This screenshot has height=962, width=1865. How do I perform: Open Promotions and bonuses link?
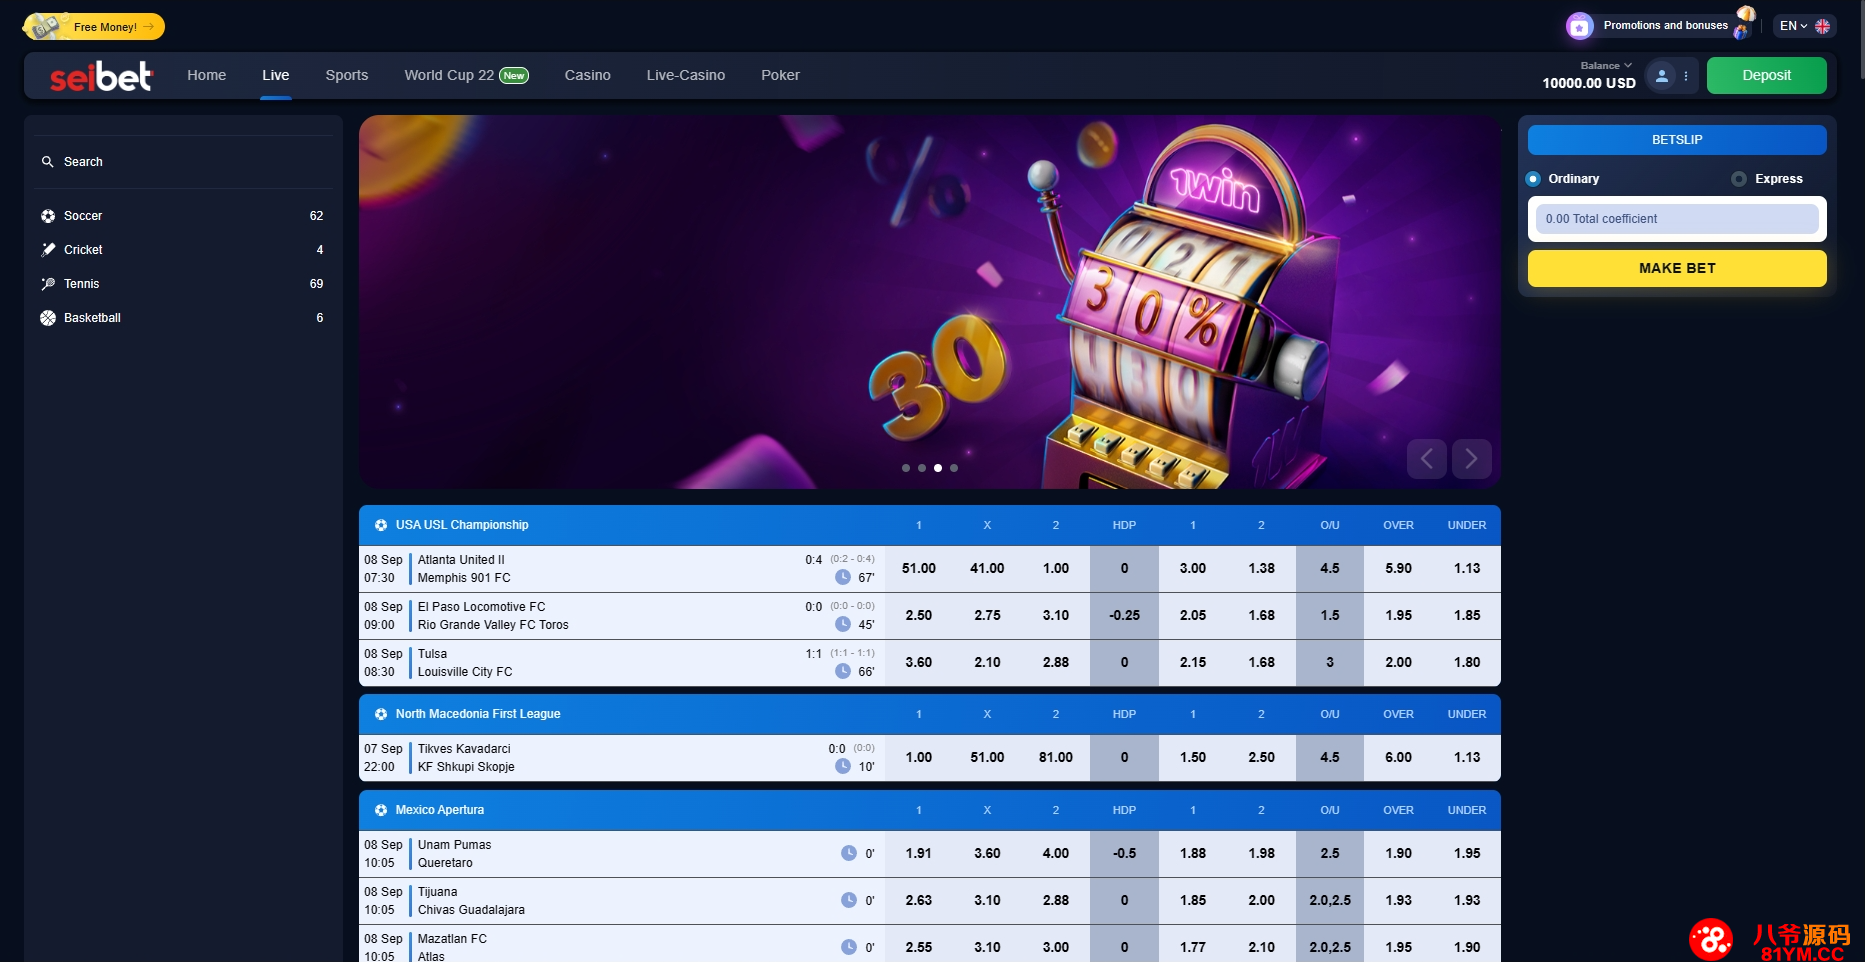pyautogui.click(x=1666, y=26)
